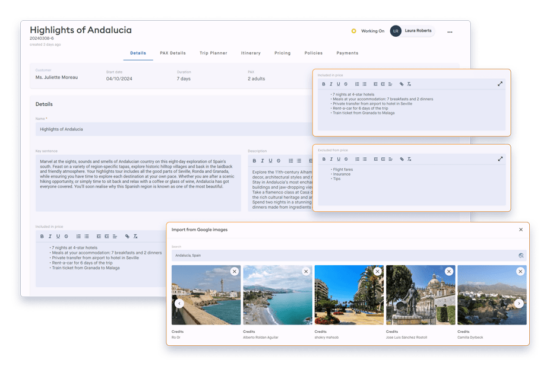550x366 pixels.
Task: Apply italic in the Excluded from price card
Action: tap(331, 159)
